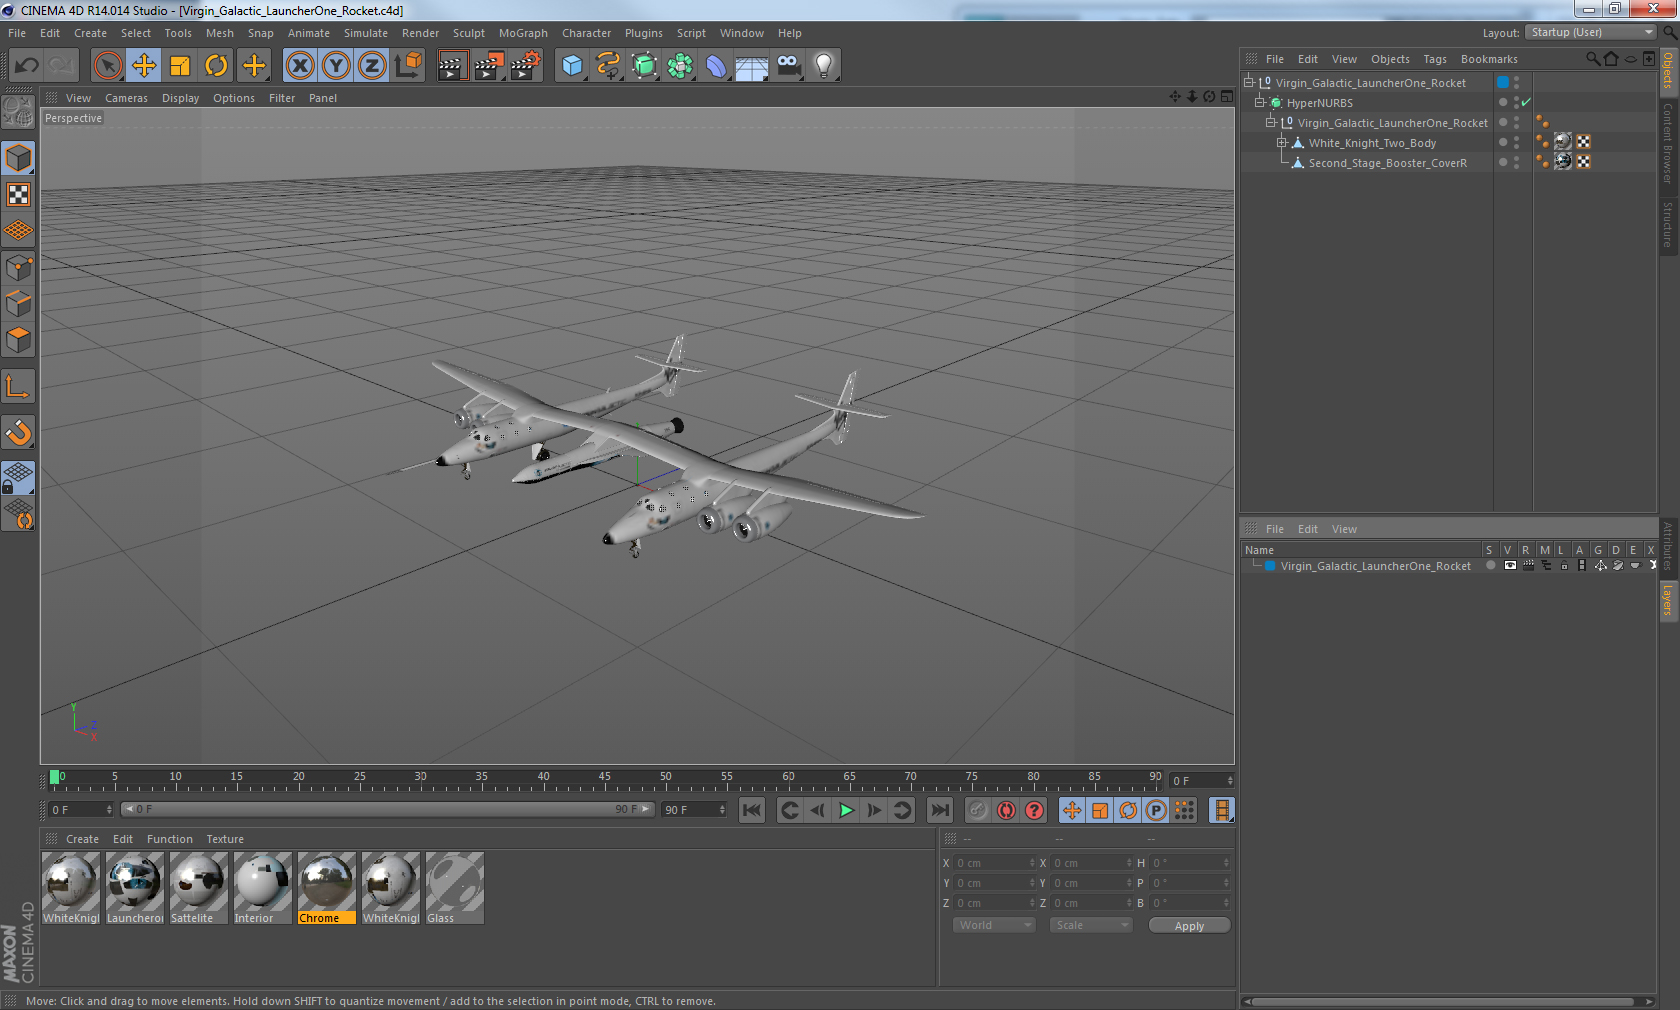
Task: Toggle layer visibility eye icon
Action: point(1510,565)
